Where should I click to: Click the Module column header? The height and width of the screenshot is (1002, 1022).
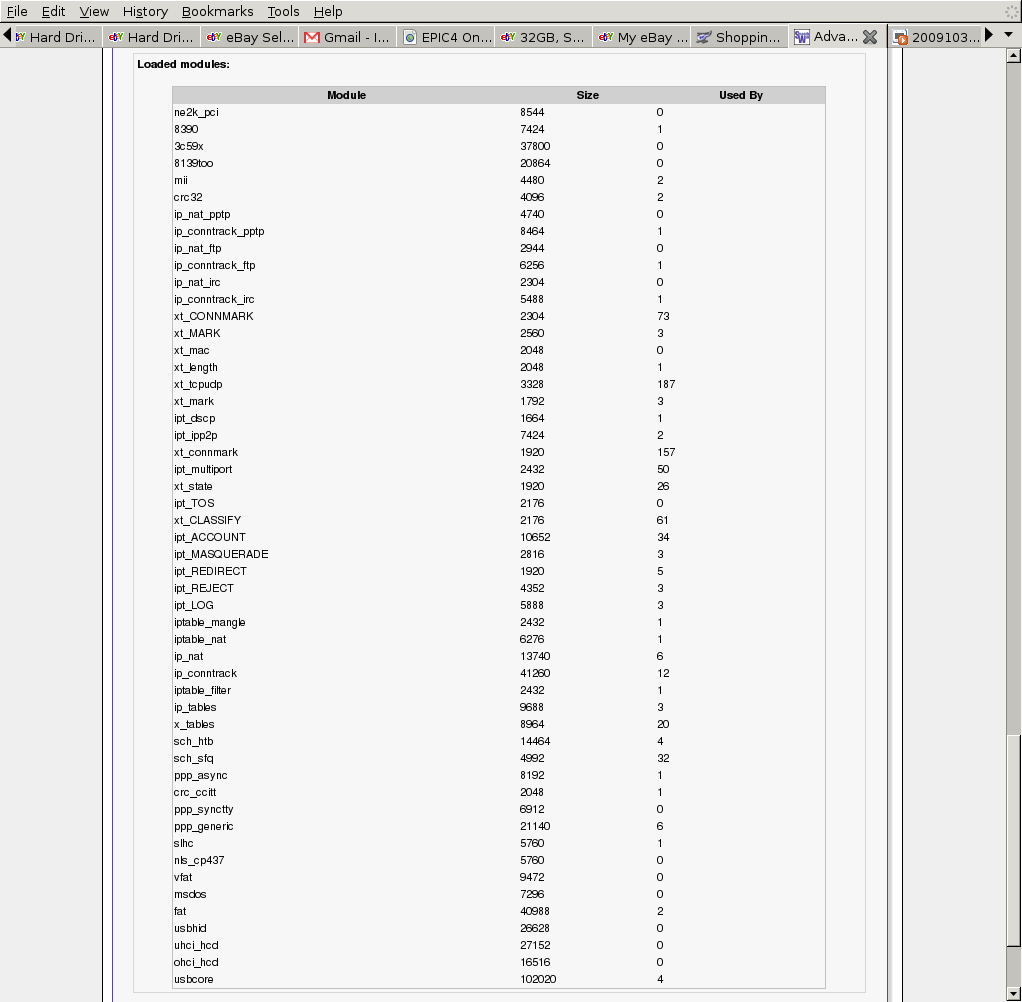[346, 95]
